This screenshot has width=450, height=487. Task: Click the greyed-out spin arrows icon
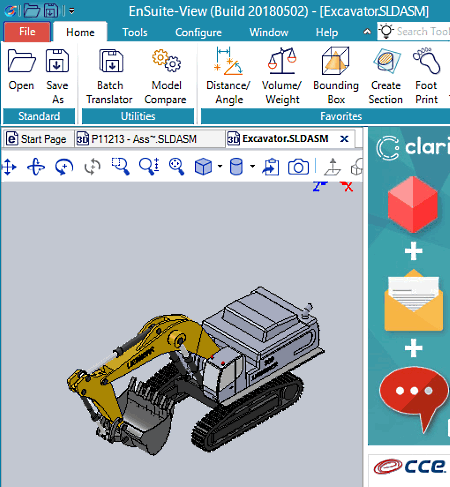92,166
